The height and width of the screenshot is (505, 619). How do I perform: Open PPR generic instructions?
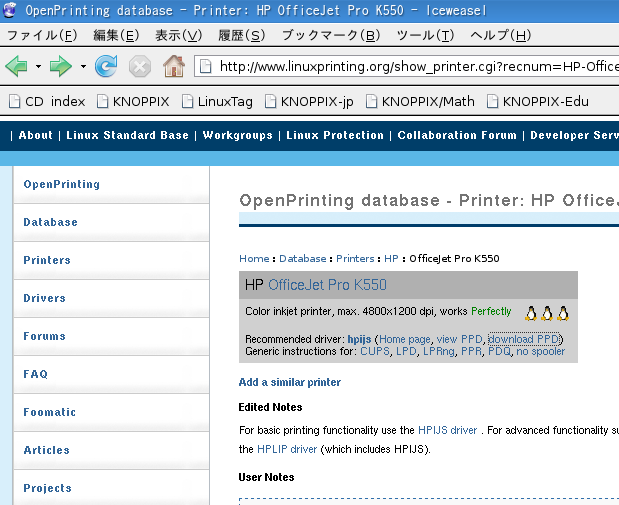(x=471, y=351)
